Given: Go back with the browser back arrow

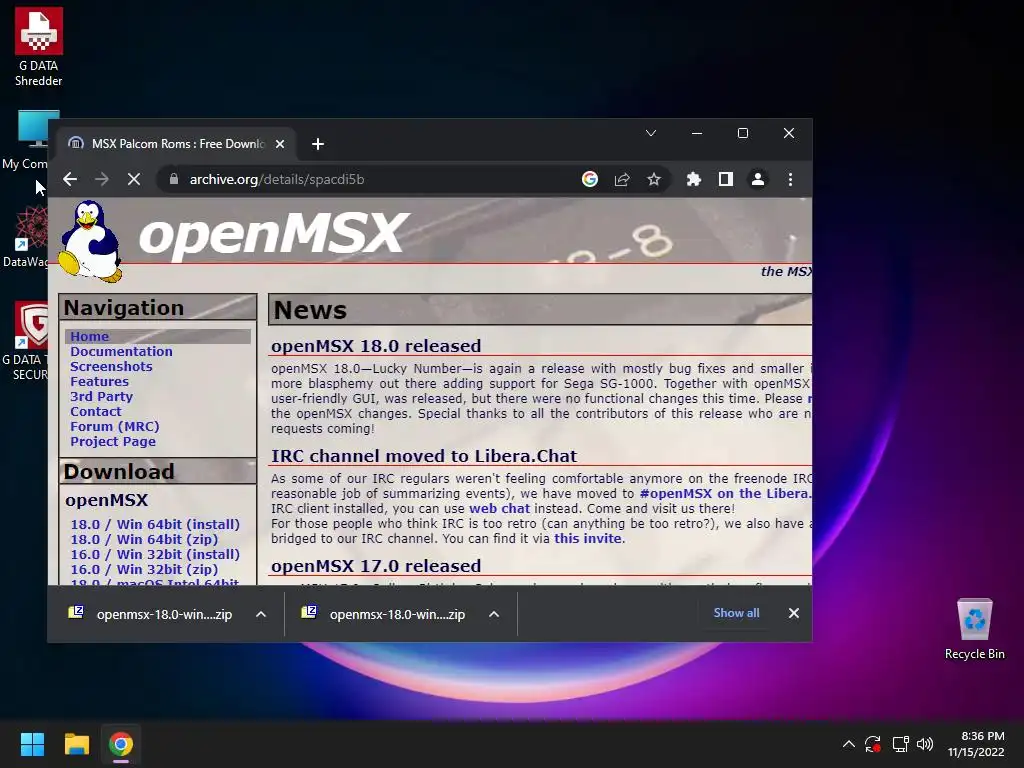Looking at the screenshot, I should (71, 179).
